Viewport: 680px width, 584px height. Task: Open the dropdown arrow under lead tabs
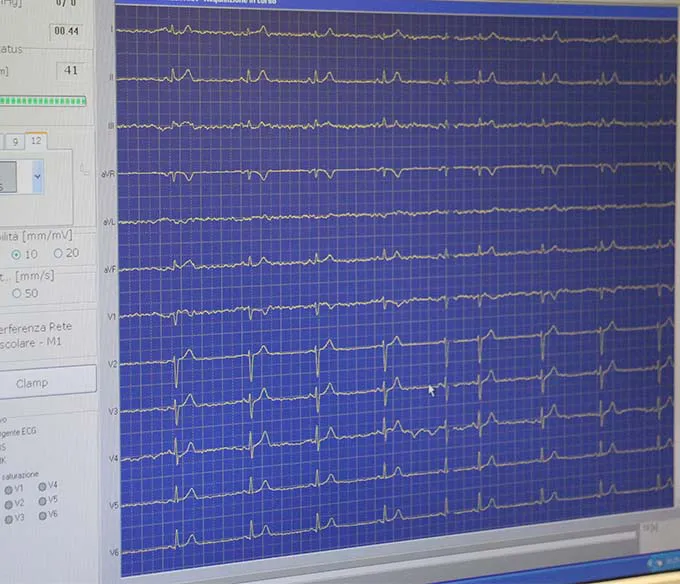click(38, 176)
